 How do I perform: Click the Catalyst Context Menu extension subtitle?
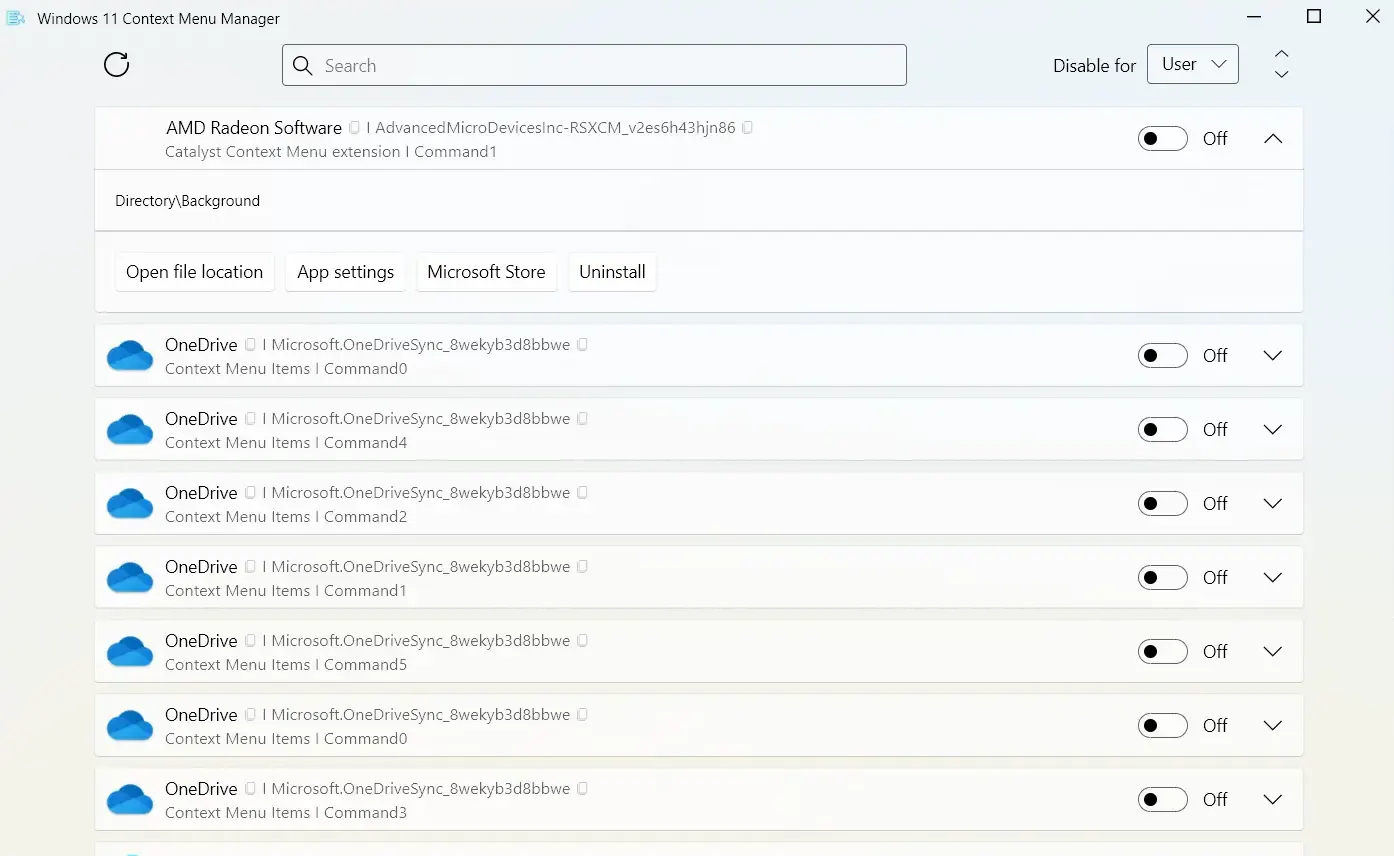(x=331, y=152)
